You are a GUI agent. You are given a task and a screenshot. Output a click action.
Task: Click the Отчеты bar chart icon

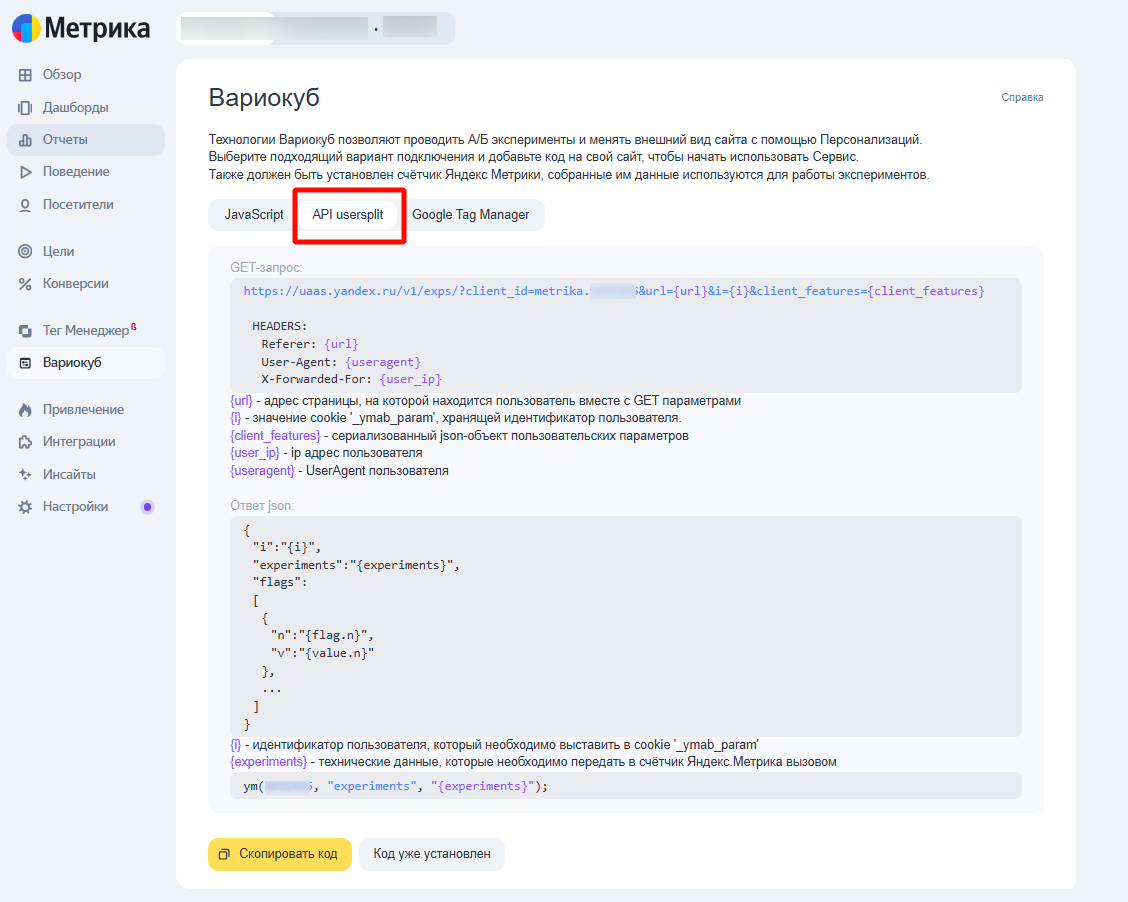click(25, 140)
